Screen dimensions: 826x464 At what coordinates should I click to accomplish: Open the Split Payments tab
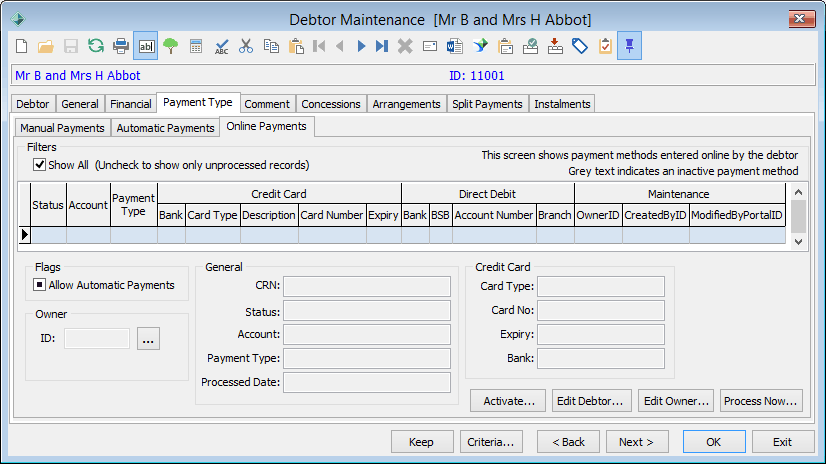coord(487,104)
